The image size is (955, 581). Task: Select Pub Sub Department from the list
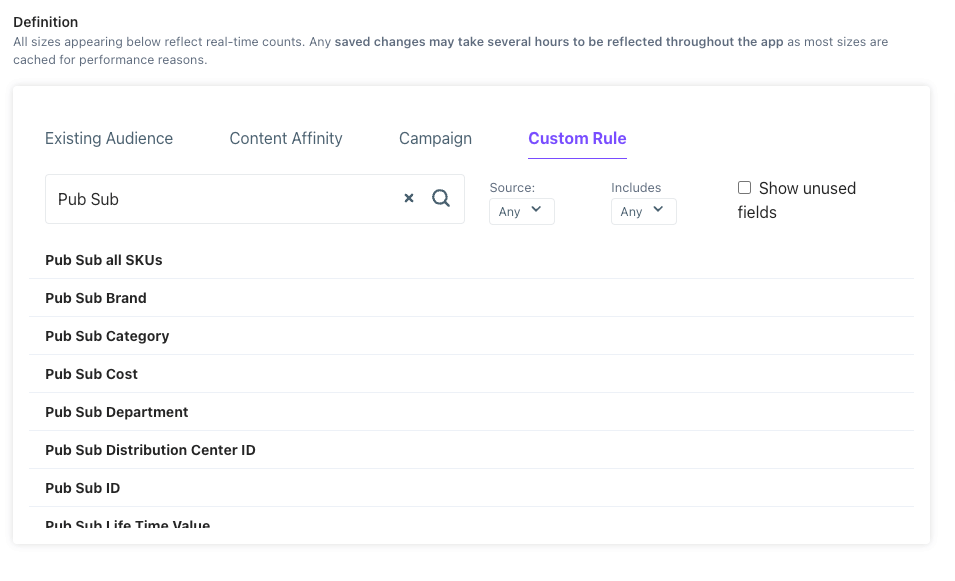pyautogui.click(x=117, y=412)
